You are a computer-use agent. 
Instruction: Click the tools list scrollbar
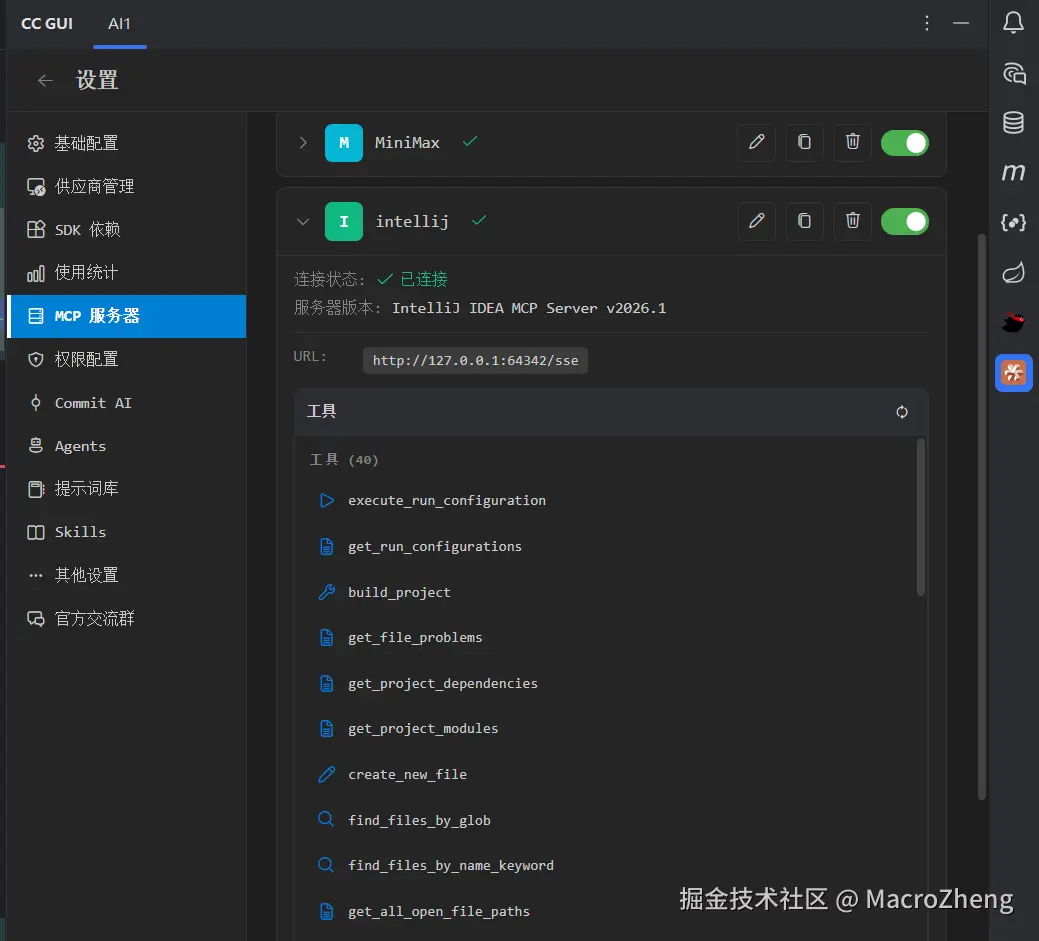pyautogui.click(x=920, y=517)
